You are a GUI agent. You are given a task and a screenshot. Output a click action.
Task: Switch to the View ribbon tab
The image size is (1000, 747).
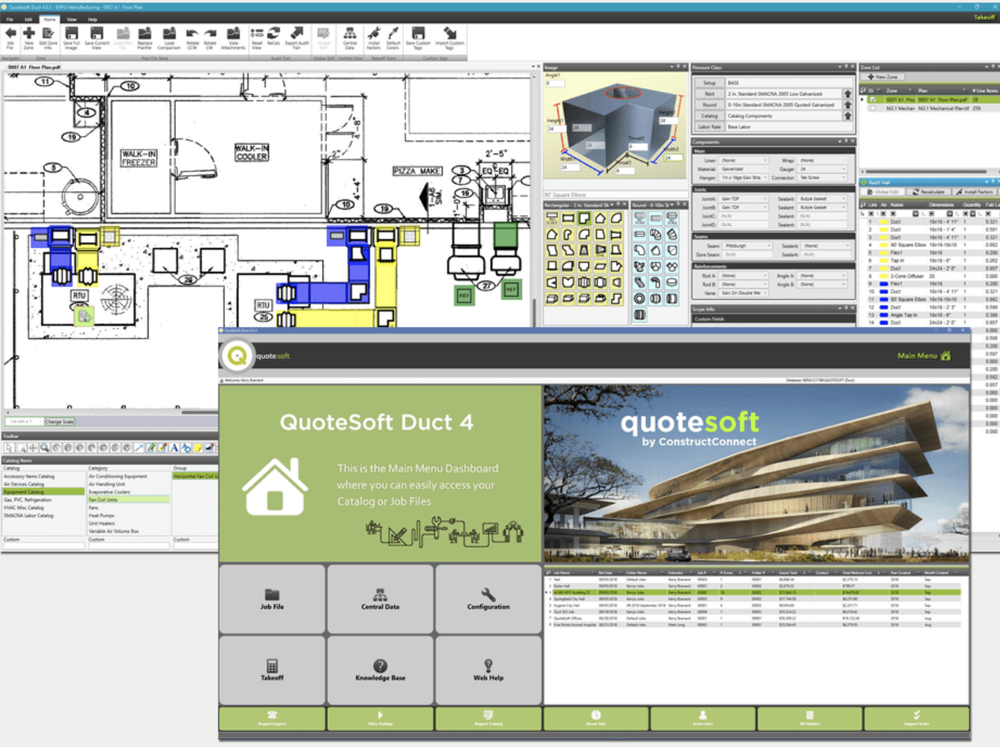click(x=72, y=19)
